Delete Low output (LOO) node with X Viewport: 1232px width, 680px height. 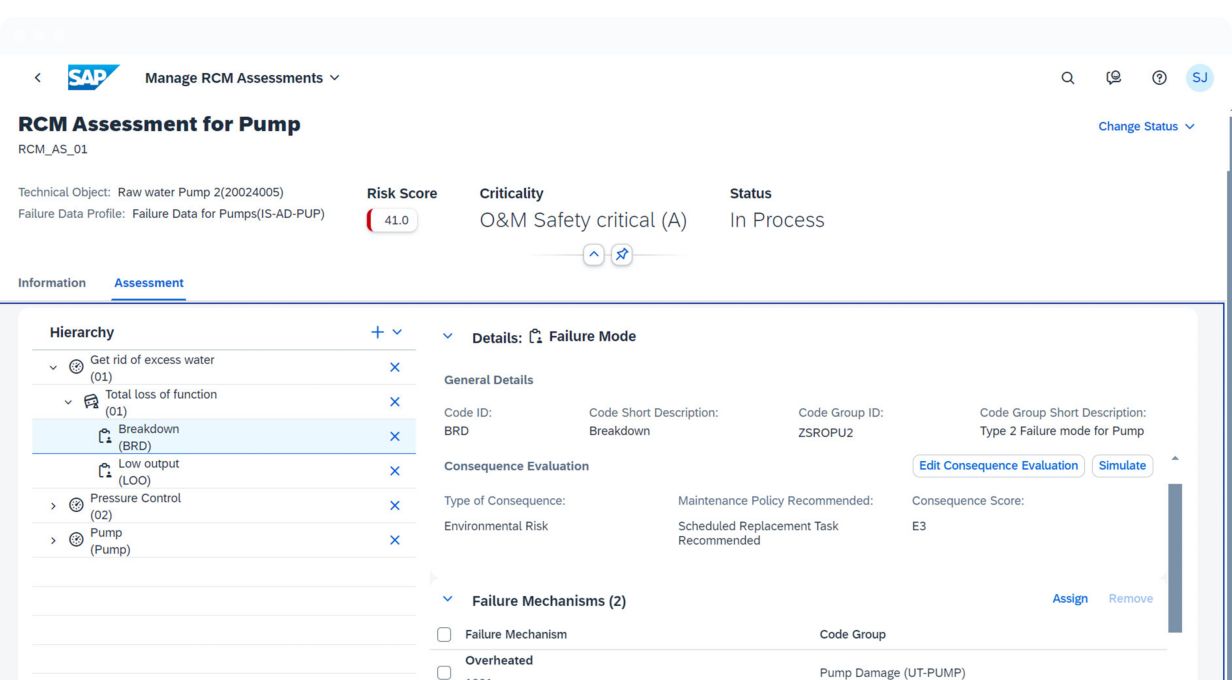coord(394,471)
